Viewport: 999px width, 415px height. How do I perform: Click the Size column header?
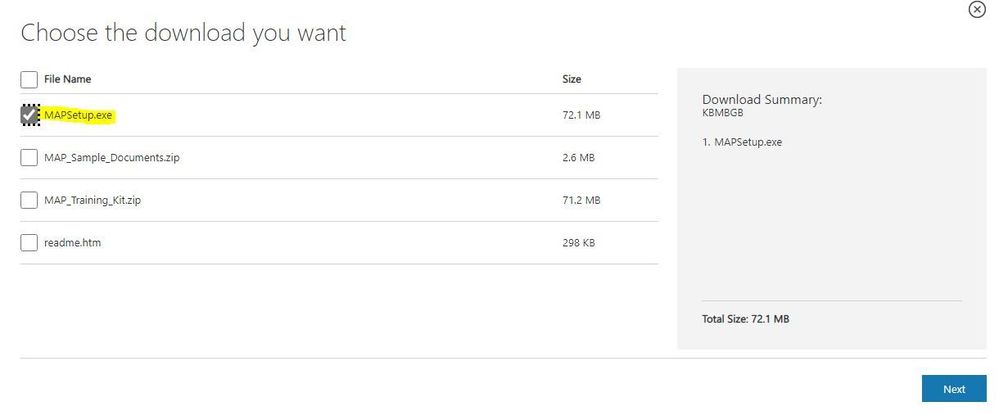[572, 79]
